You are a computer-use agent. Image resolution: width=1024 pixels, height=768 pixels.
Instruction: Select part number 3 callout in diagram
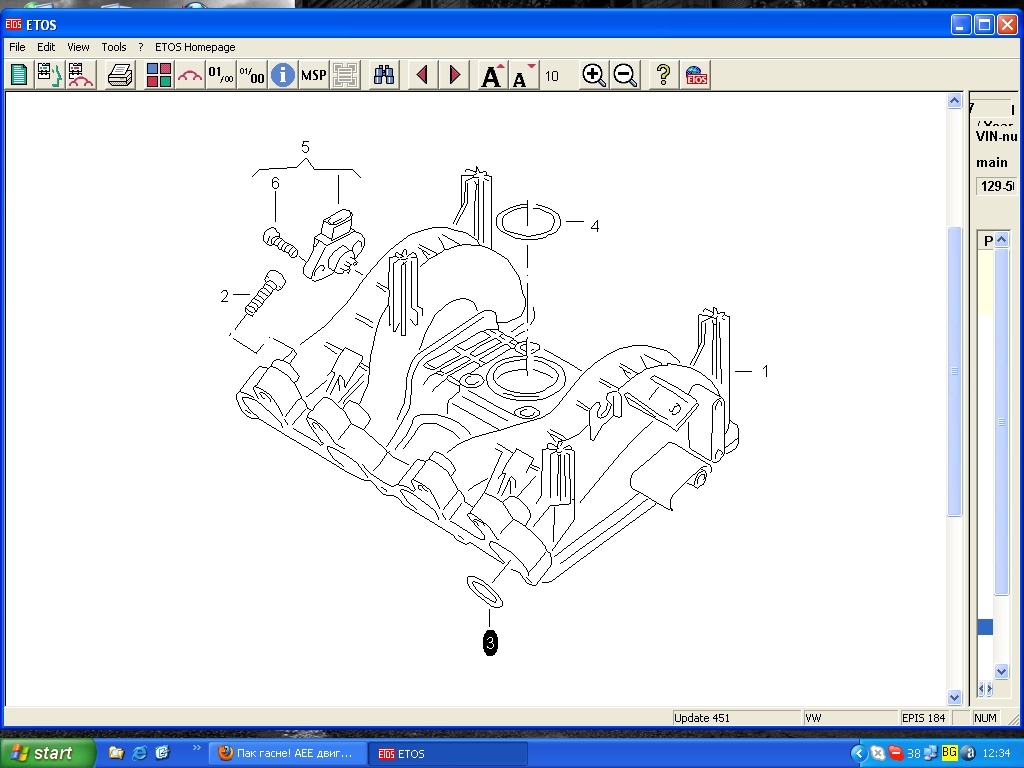click(490, 643)
